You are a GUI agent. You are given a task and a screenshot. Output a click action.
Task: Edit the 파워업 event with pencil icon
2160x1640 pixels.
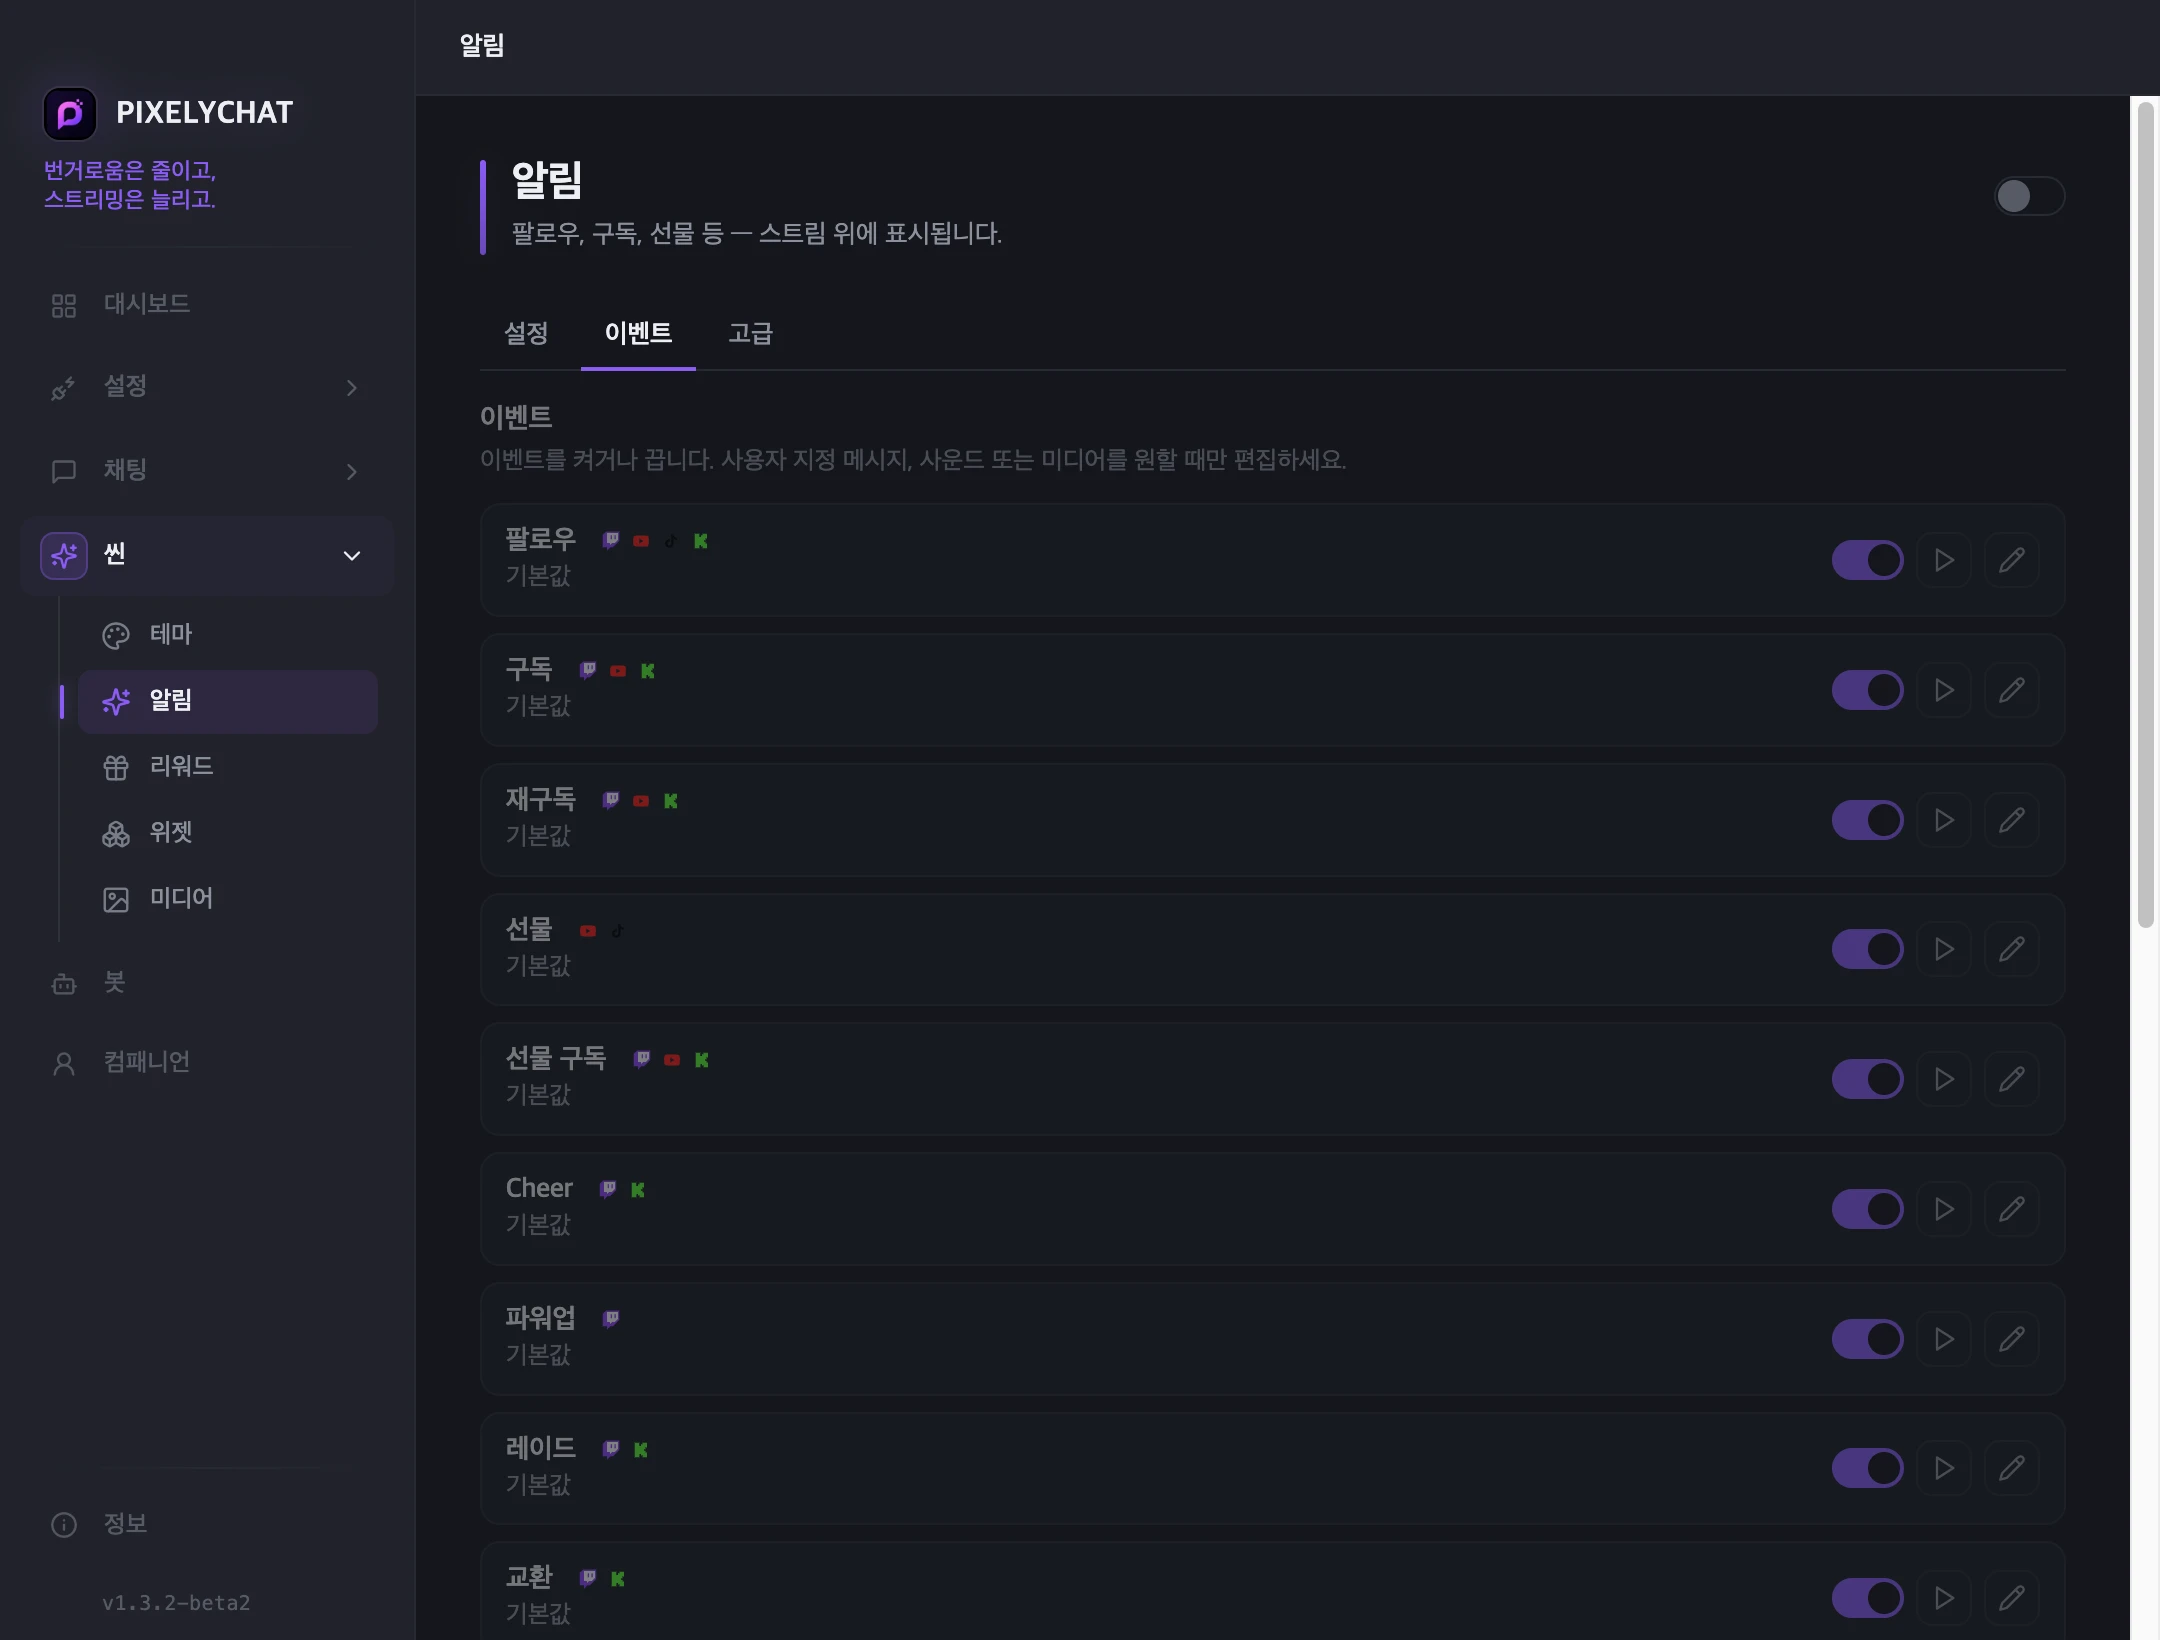[2012, 1339]
